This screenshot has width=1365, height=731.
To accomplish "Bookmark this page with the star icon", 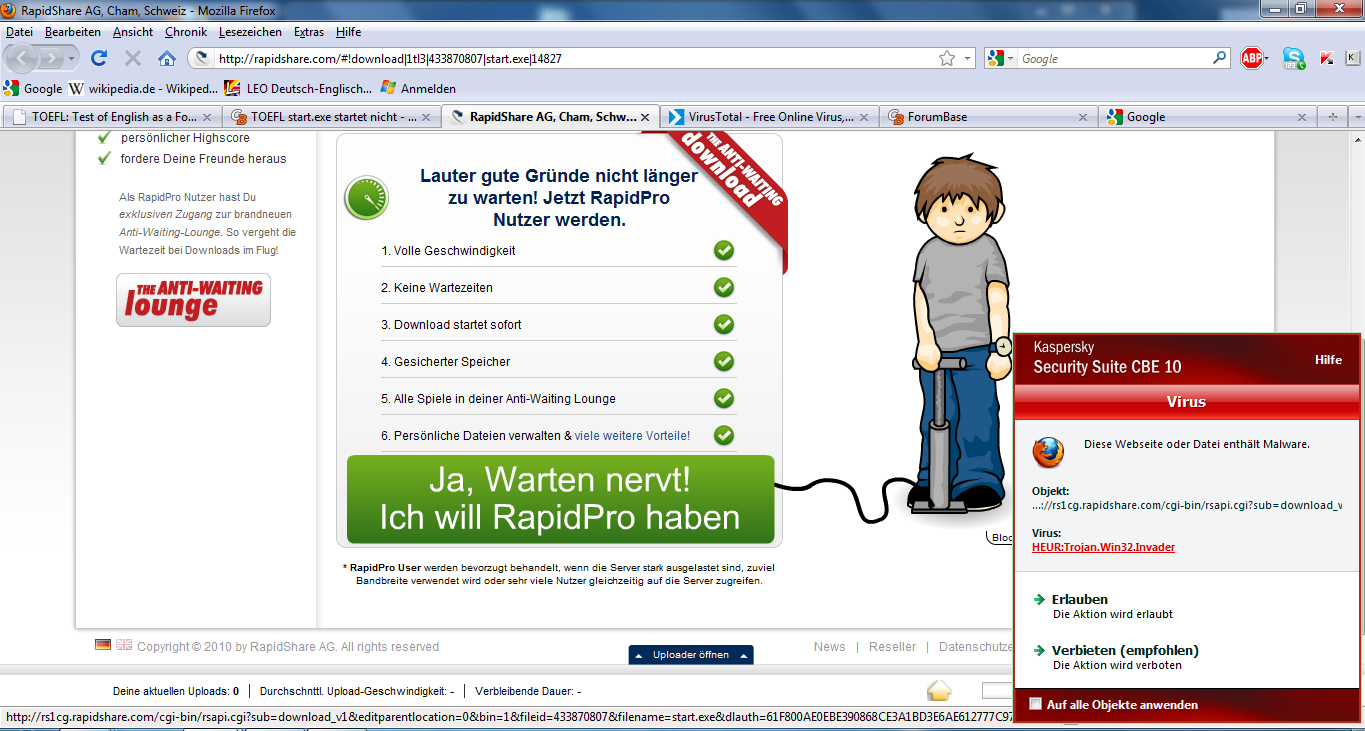I will click(947, 59).
